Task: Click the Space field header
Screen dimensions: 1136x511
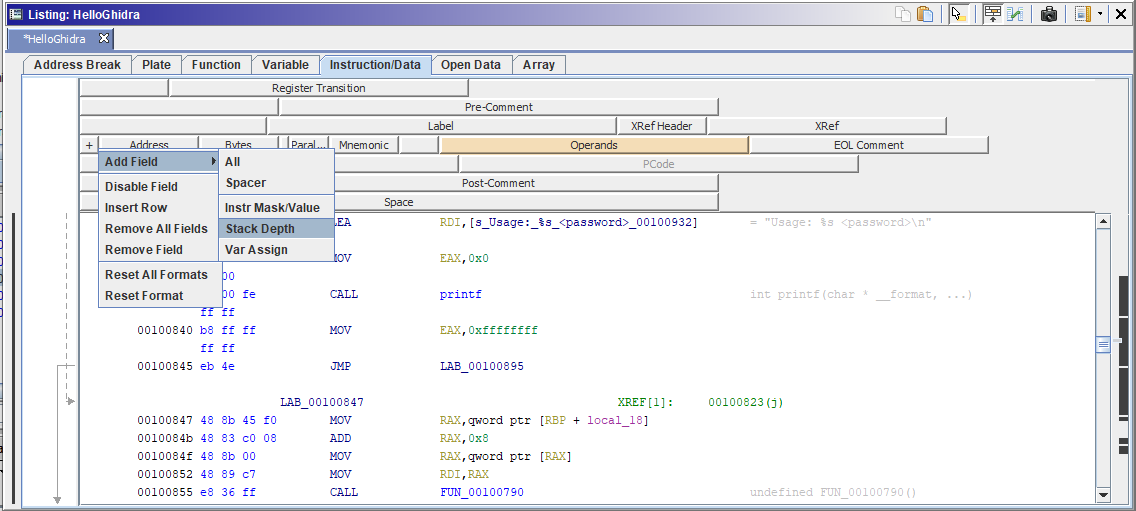Action: click(398, 202)
